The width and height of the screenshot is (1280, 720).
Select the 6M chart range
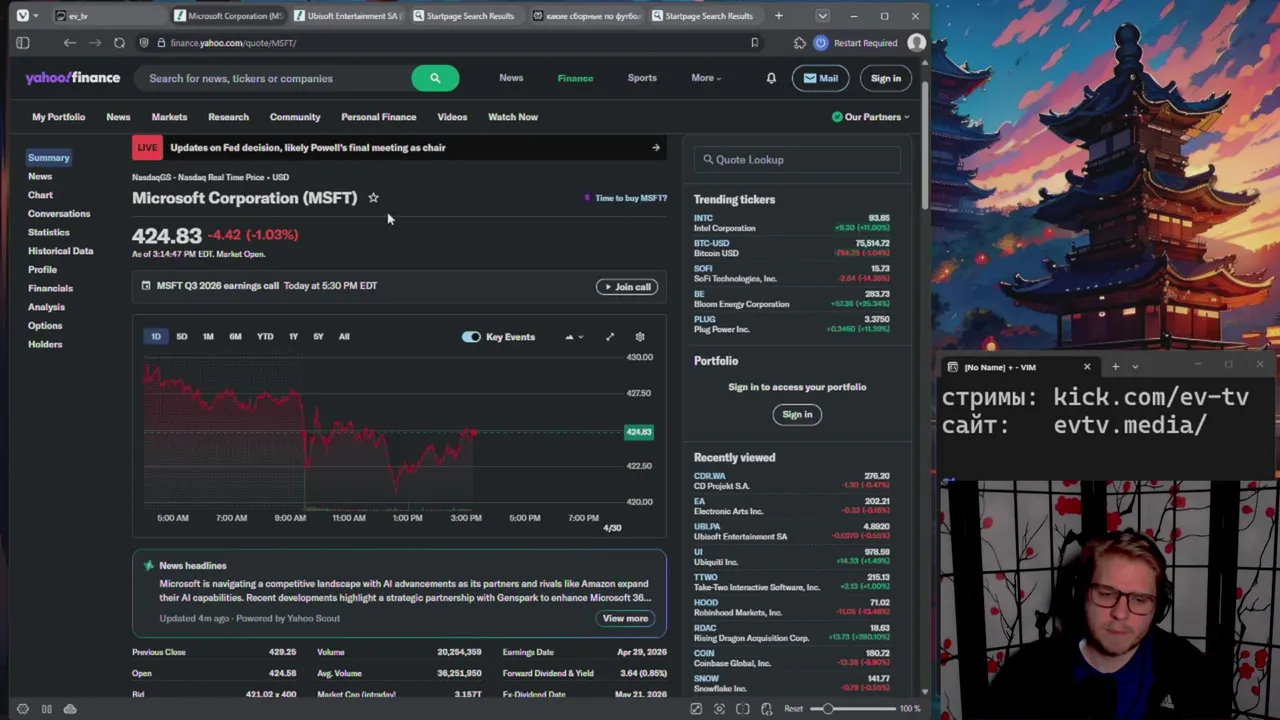235,337
